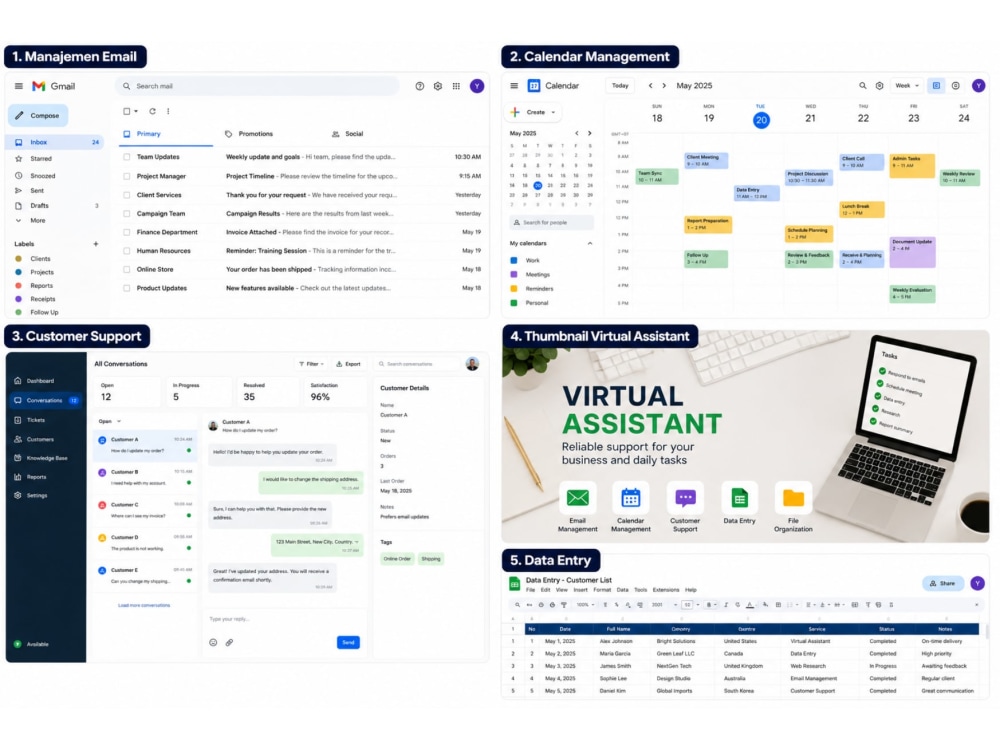
Task: Open Gmail more options three dots
Action: click(168, 111)
